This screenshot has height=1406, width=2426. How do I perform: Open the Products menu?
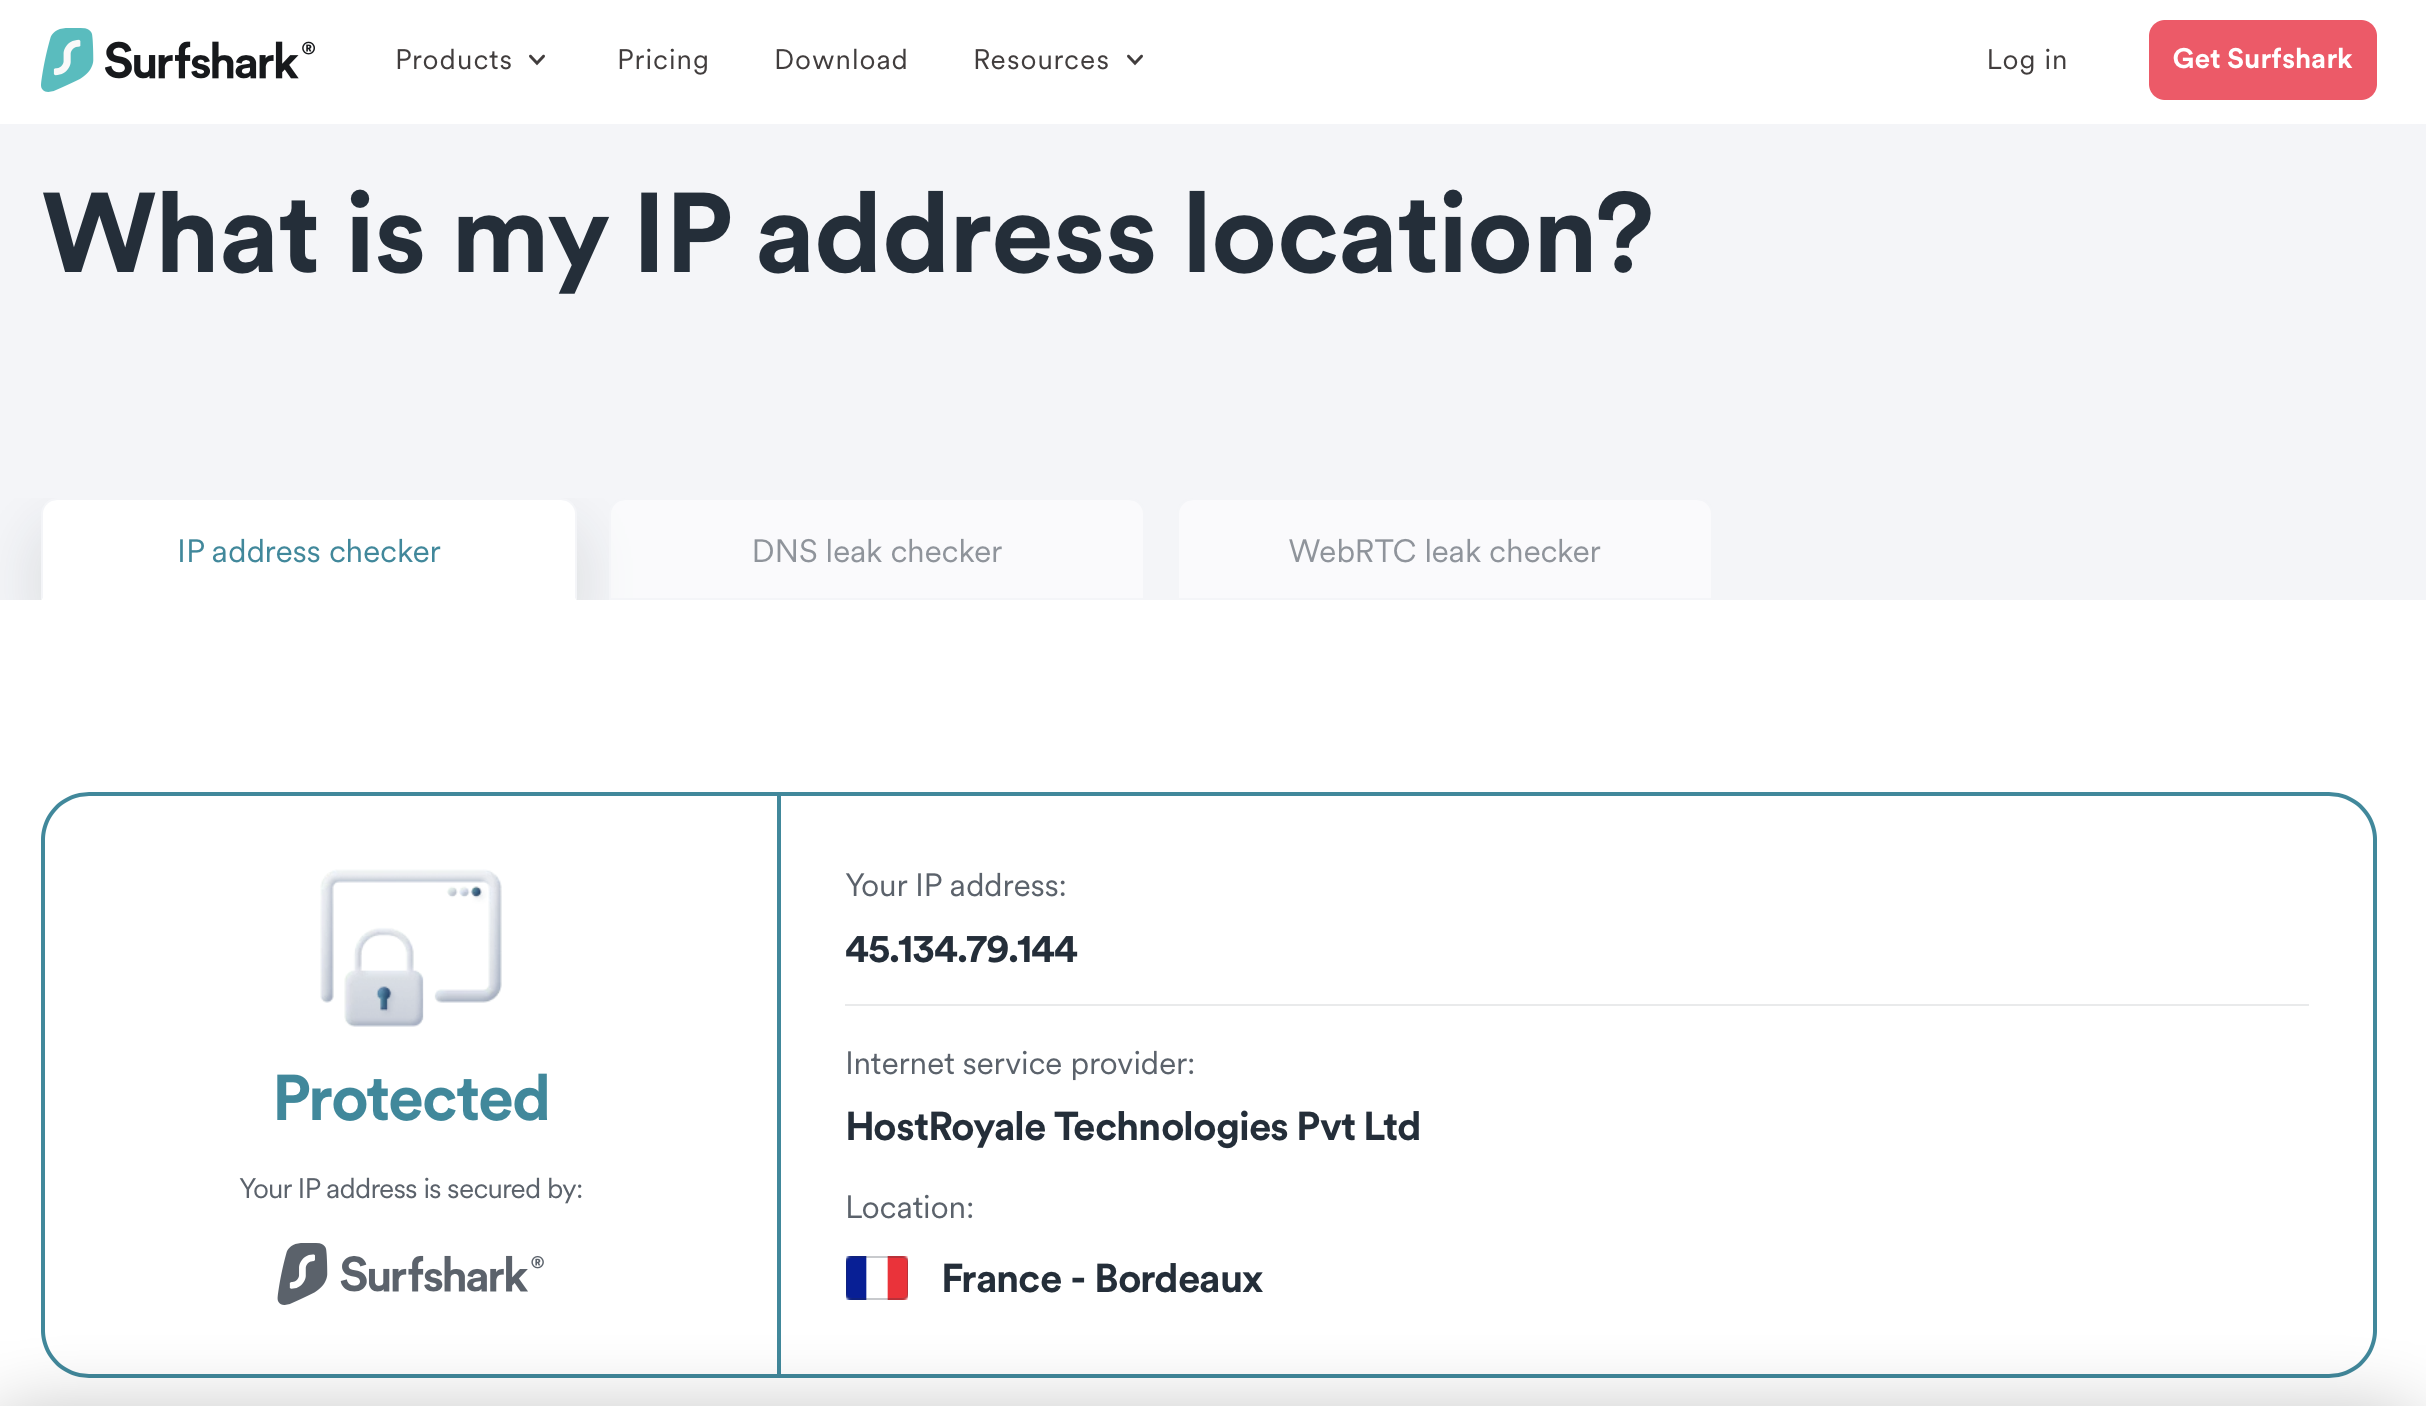pyautogui.click(x=454, y=60)
